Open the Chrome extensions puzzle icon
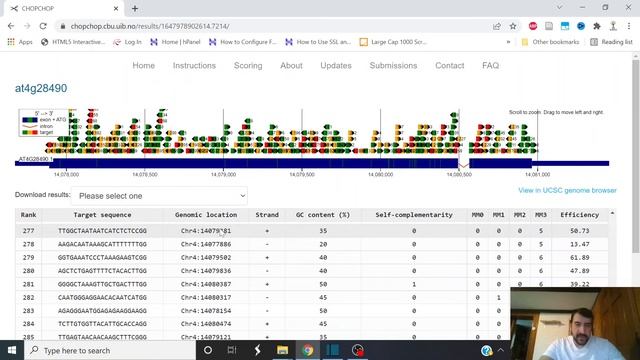Image resolution: width=640 pixels, height=360 pixels. click(597, 26)
